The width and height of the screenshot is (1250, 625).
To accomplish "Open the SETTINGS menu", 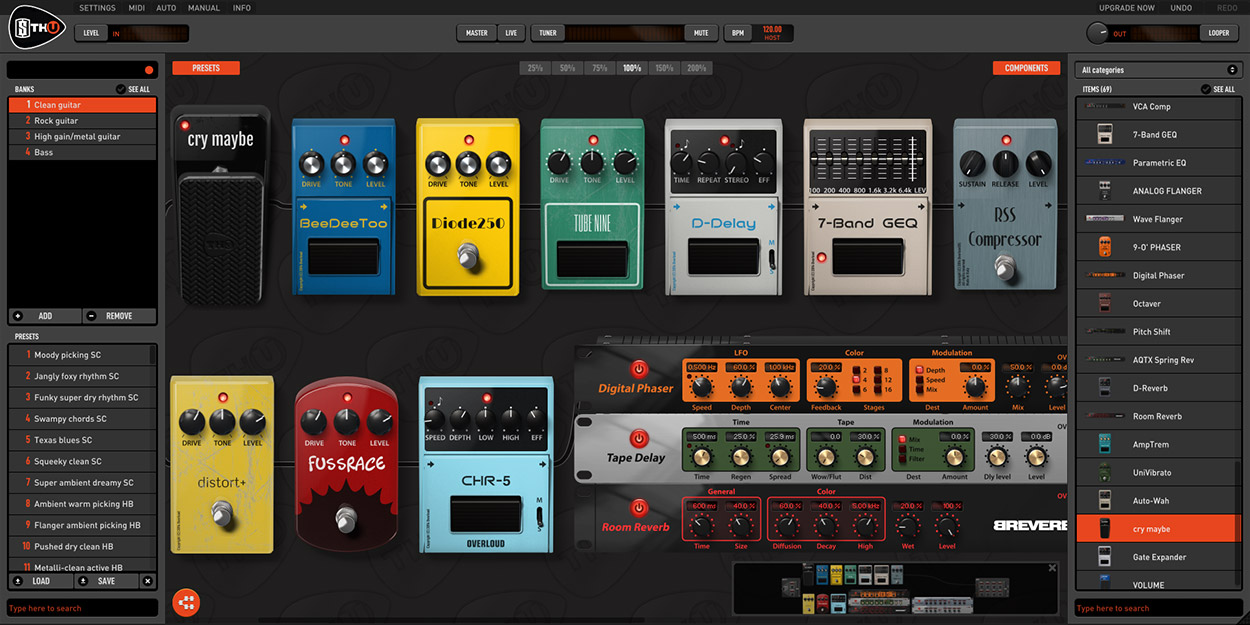I will tap(97, 8).
